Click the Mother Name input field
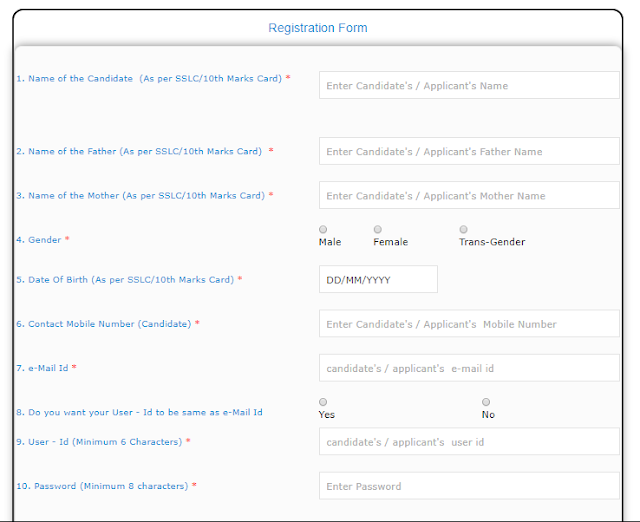 pos(469,195)
